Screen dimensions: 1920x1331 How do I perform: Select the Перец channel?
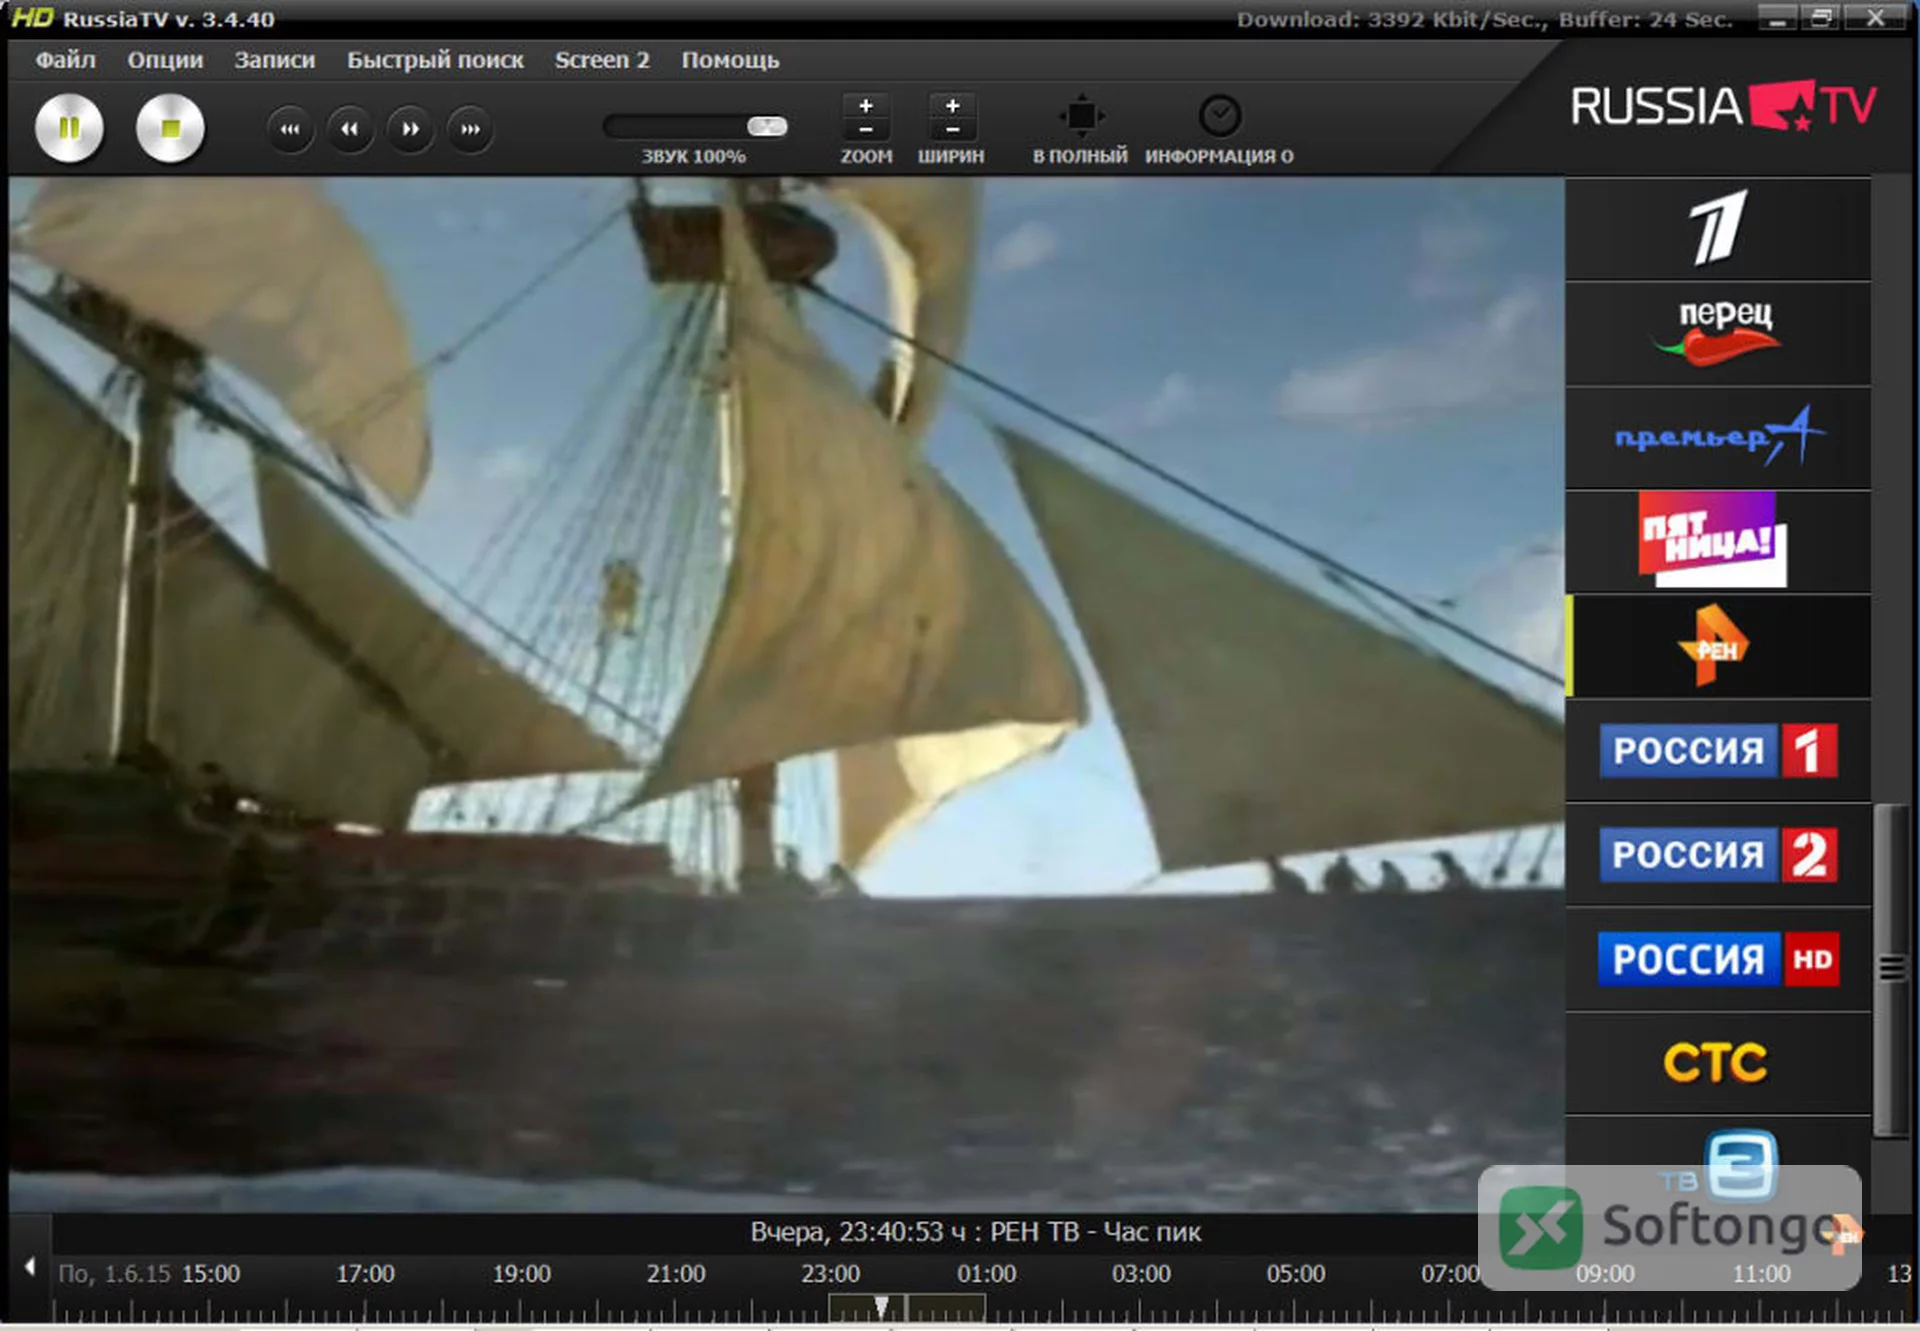[1717, 334]
